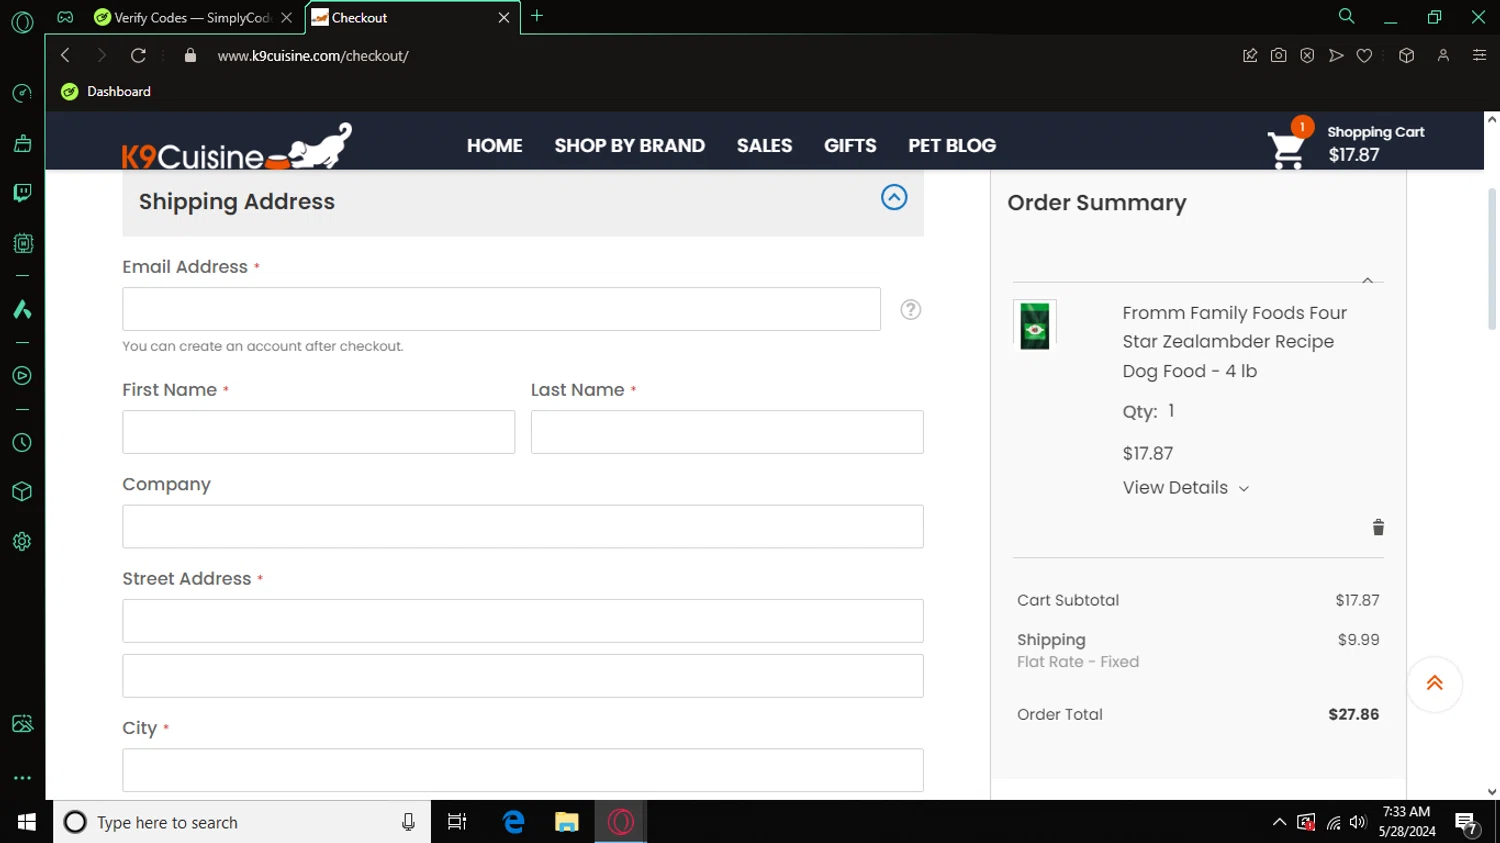1500x843 pixels.
Task: Open Settings gear in the sidebar
Action: click(22, 542)
